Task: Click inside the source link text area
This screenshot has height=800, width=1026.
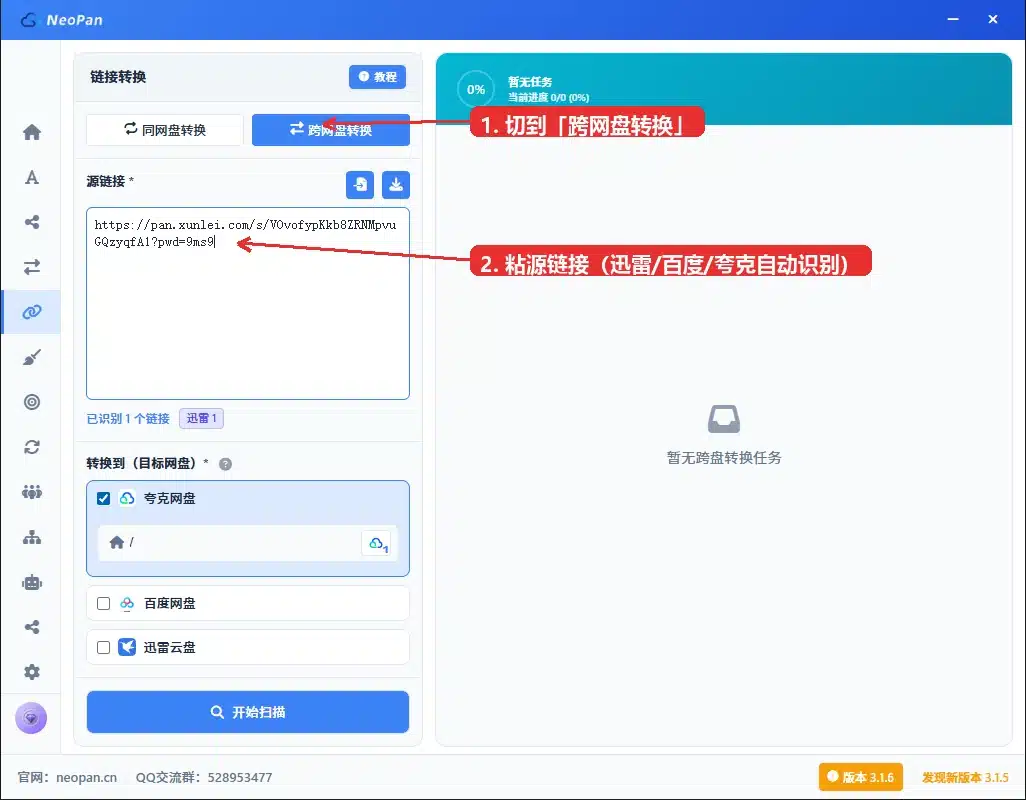Action: click(x=248, y=304)
